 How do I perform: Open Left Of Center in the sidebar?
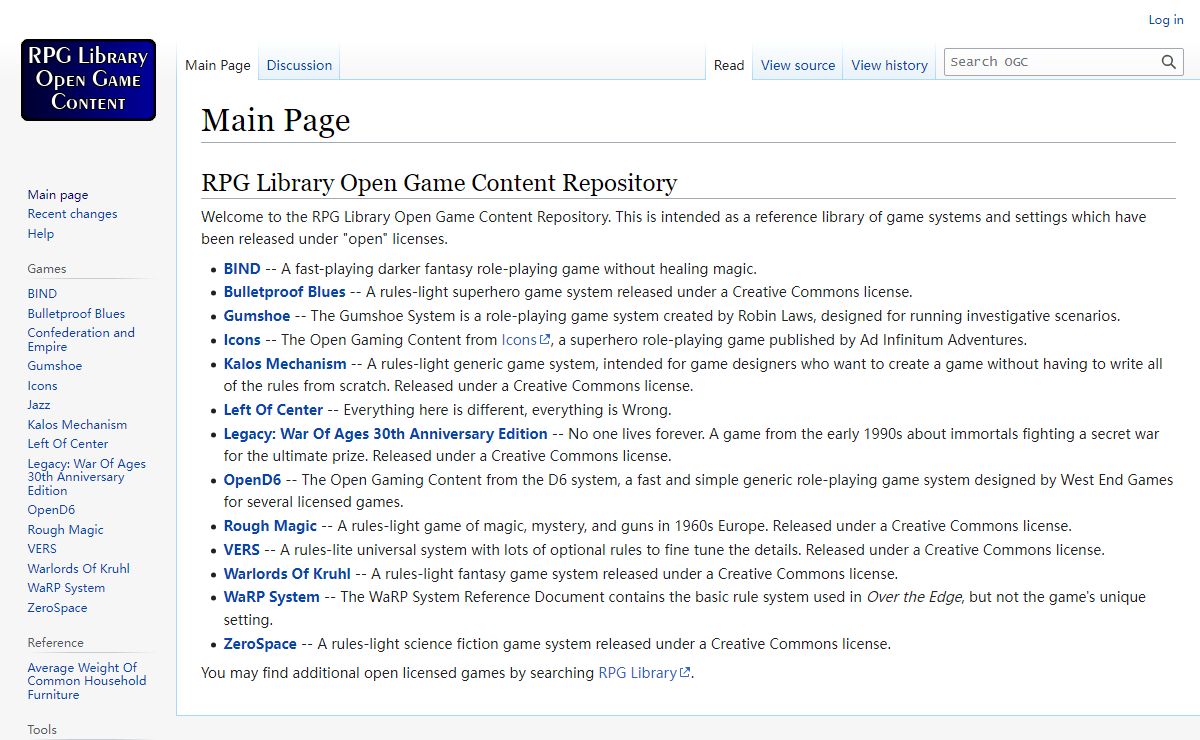pos(68,444)
